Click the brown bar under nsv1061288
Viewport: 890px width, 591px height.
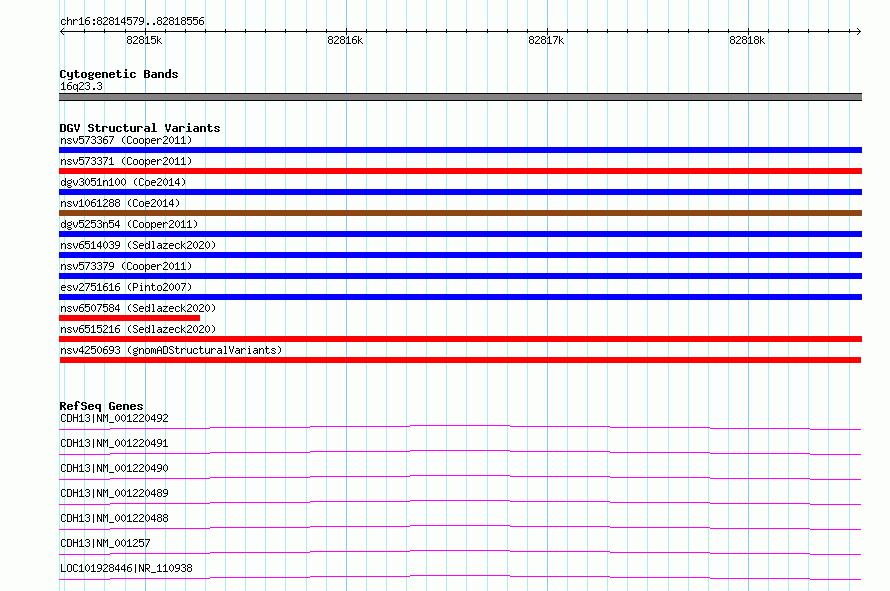click(460, 213)
